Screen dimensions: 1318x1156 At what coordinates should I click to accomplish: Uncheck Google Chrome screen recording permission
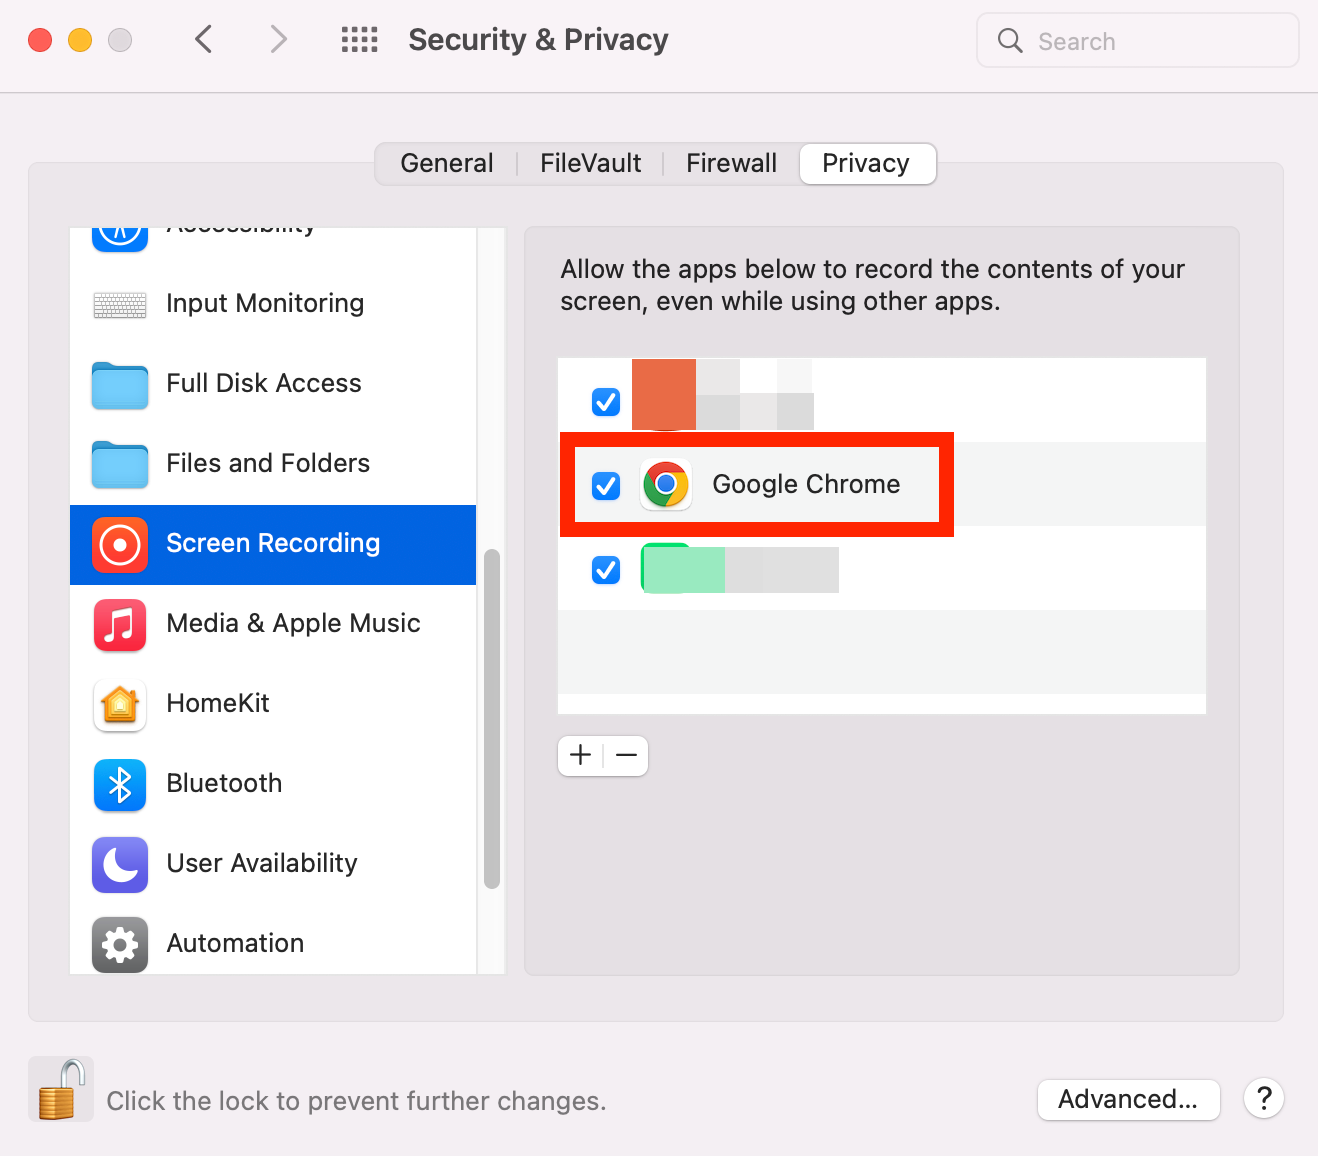pos(606,486)
